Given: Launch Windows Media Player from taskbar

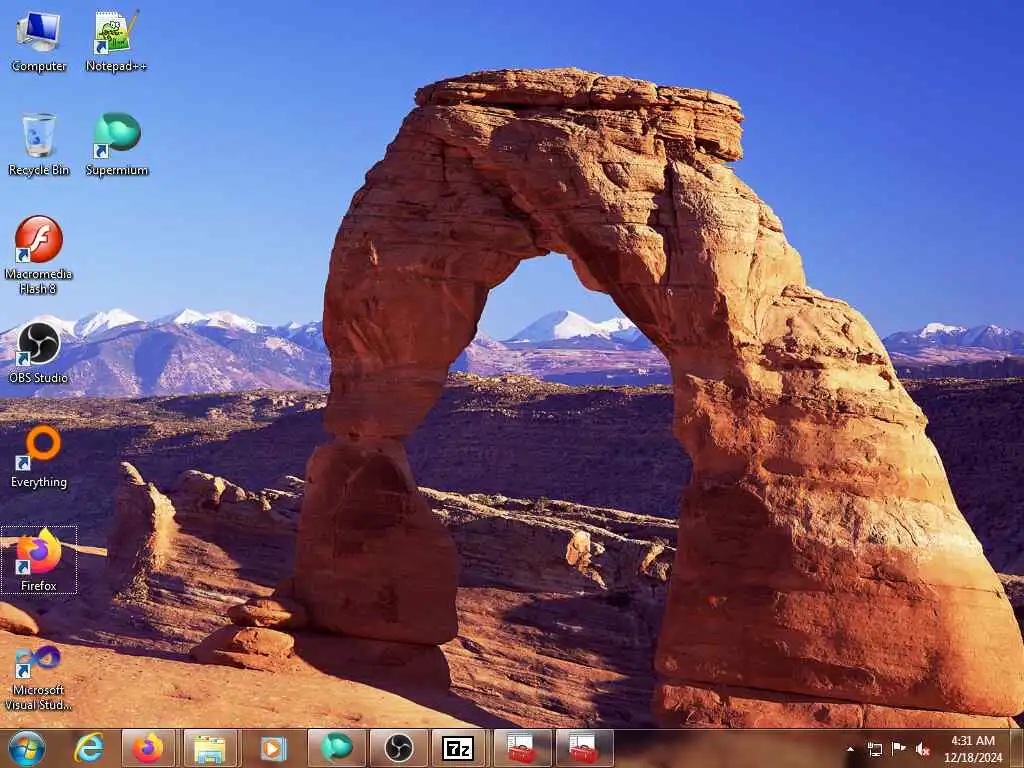Looking at the screenshot, I should pyautogui.click(x=272, y=748).
